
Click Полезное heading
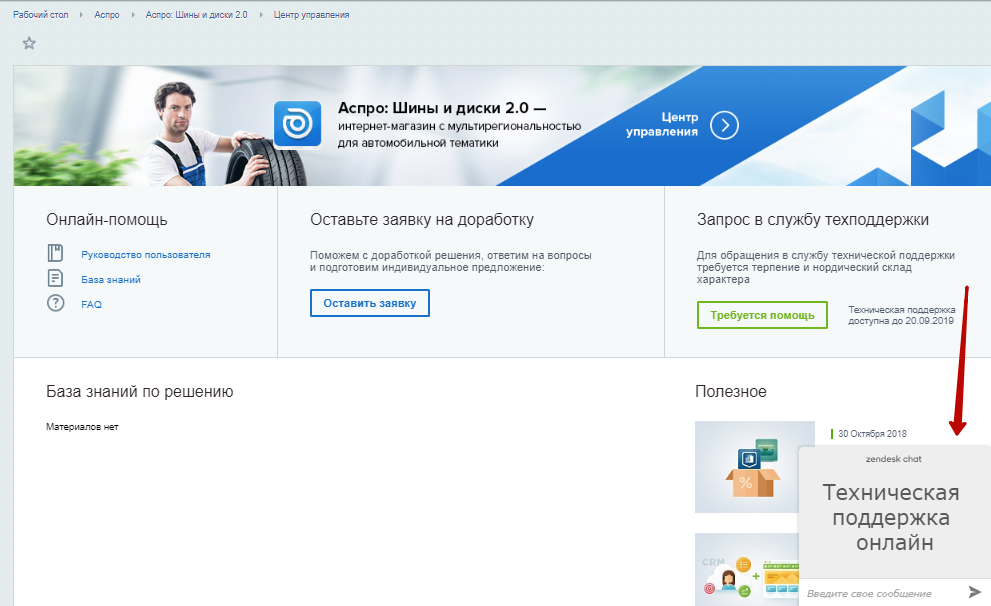731,392
